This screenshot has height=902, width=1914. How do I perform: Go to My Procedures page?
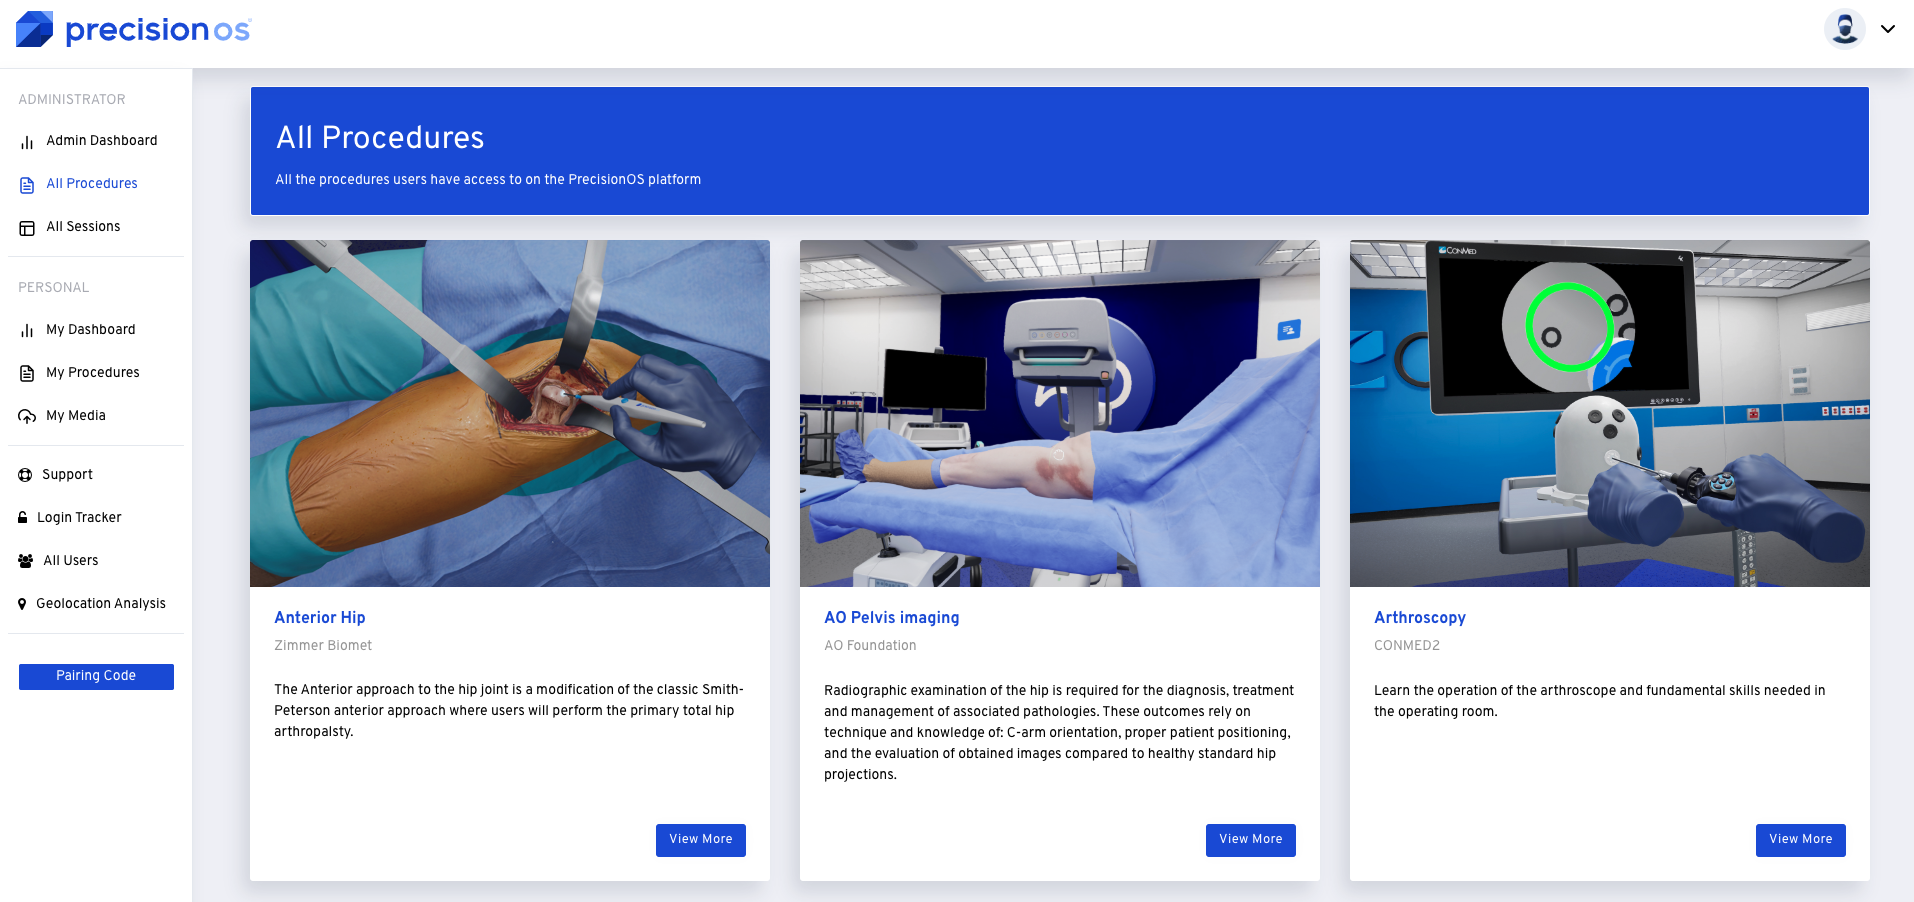pyautogui.click(x=92, y=373)
